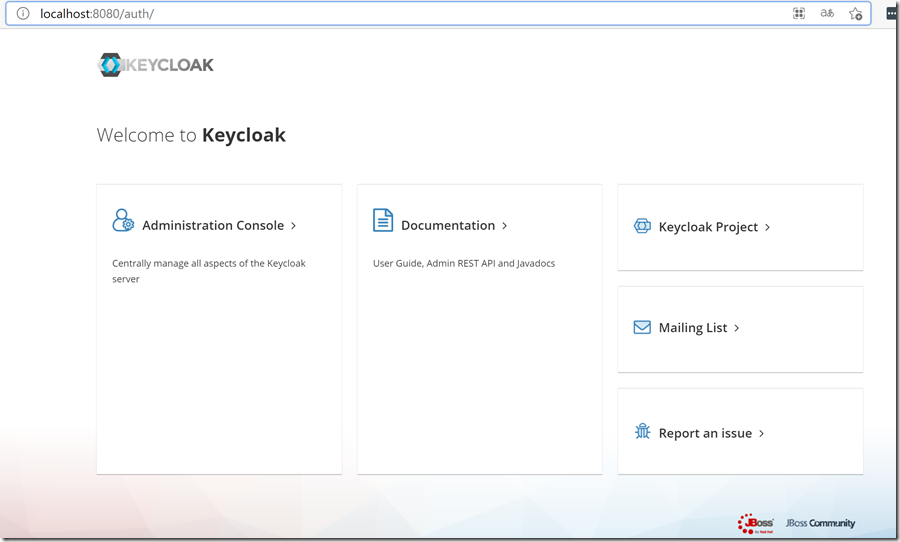
Task: Click chevron next to Administration Console
Action: tap(293, 226)
